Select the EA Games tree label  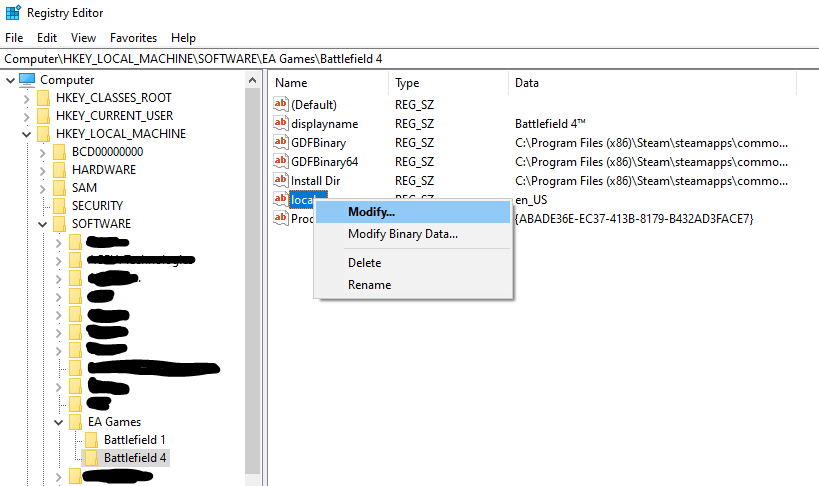tap(114, 422)
